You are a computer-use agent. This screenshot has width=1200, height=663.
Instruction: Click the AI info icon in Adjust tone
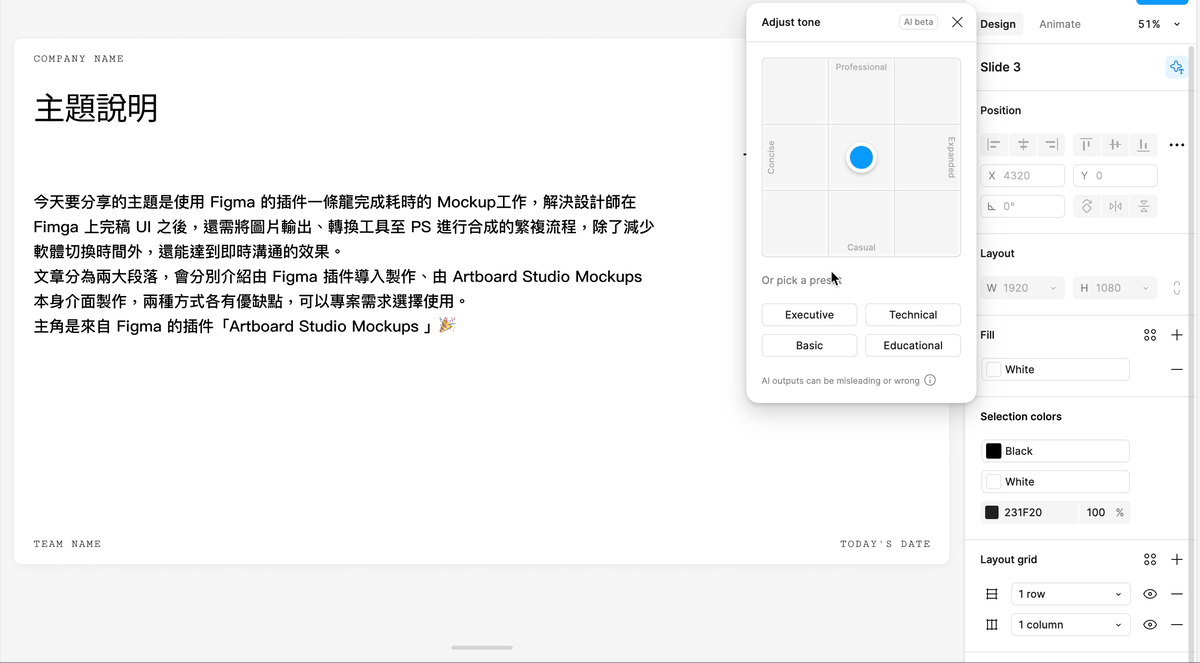930,380
